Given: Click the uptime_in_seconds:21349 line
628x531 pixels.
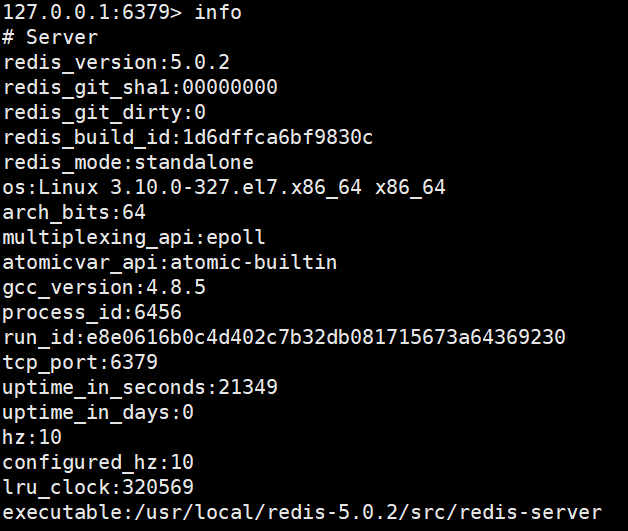Looking at the screenshot, I should [140, 387].
